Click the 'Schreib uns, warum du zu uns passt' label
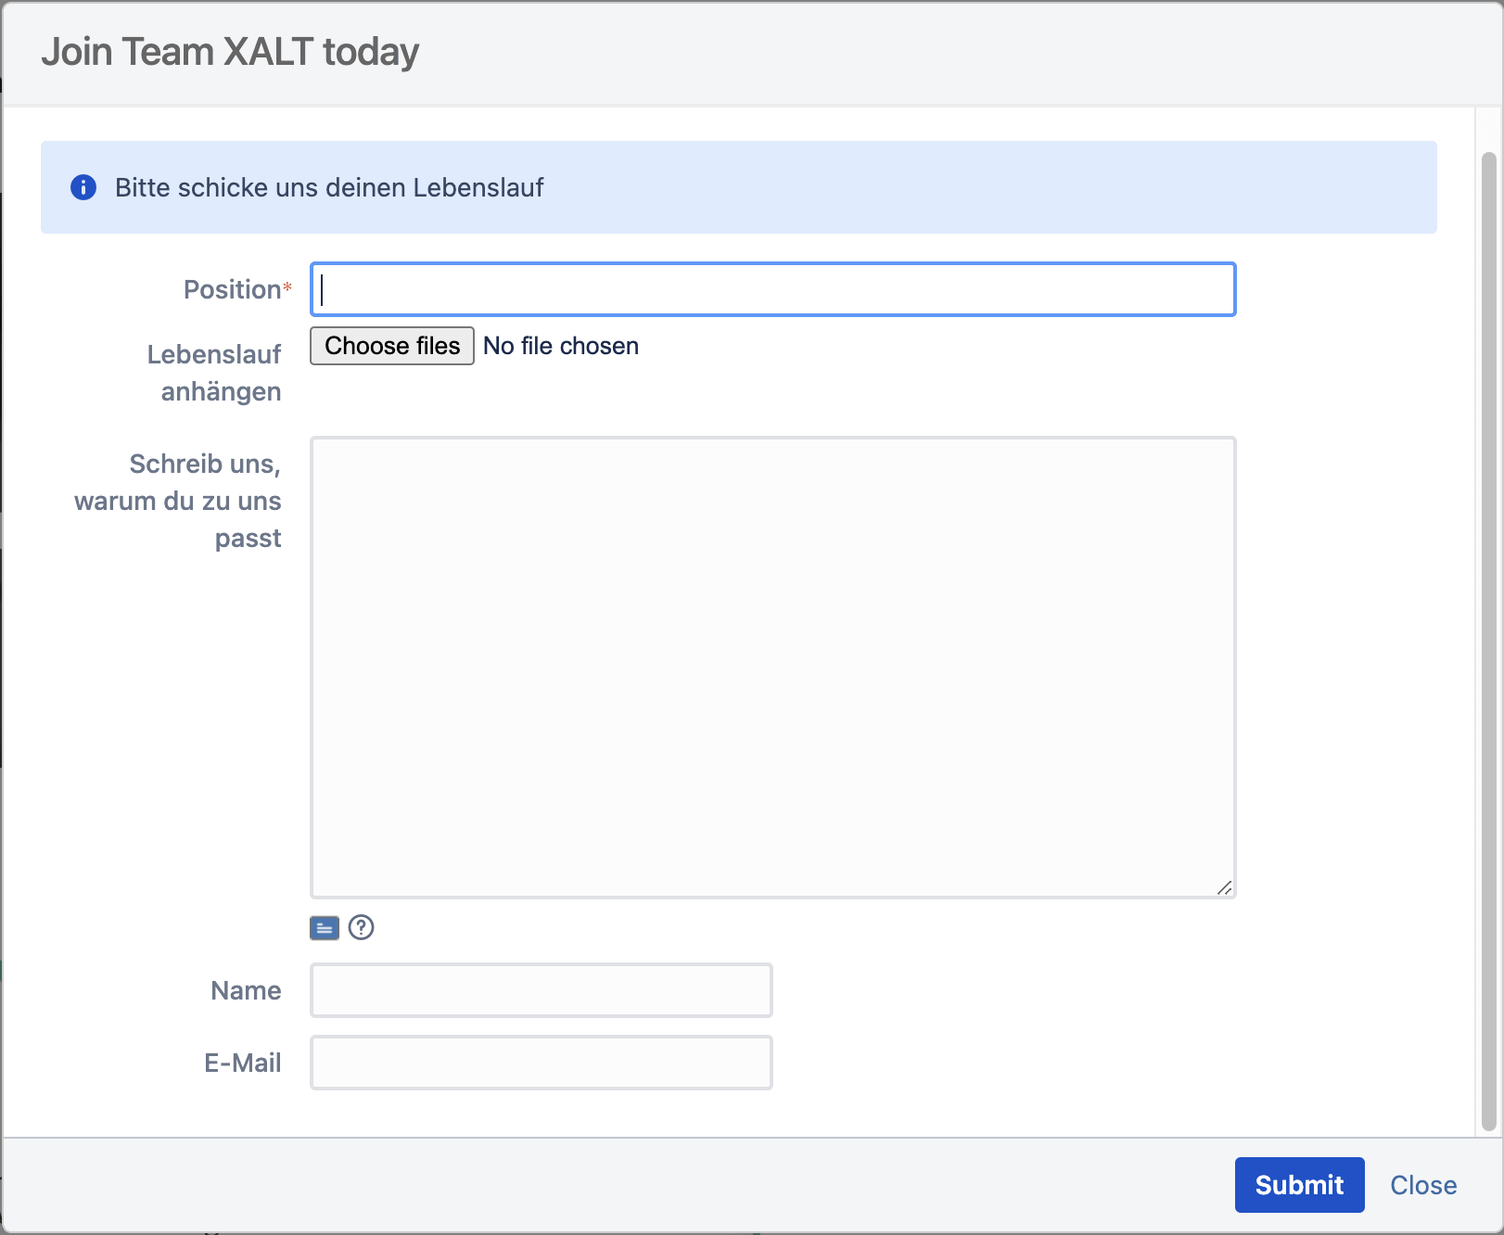The image size is (1504, 1235). tap(178, 501)
